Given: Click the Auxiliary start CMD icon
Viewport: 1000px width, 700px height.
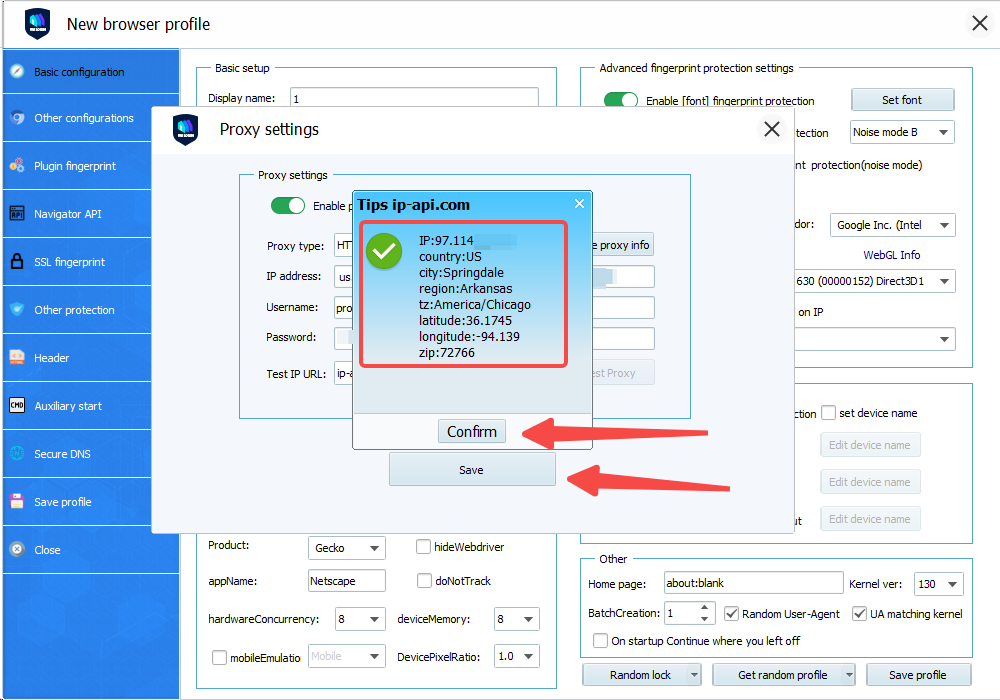Looking at the screenshot, I should 16,406.
